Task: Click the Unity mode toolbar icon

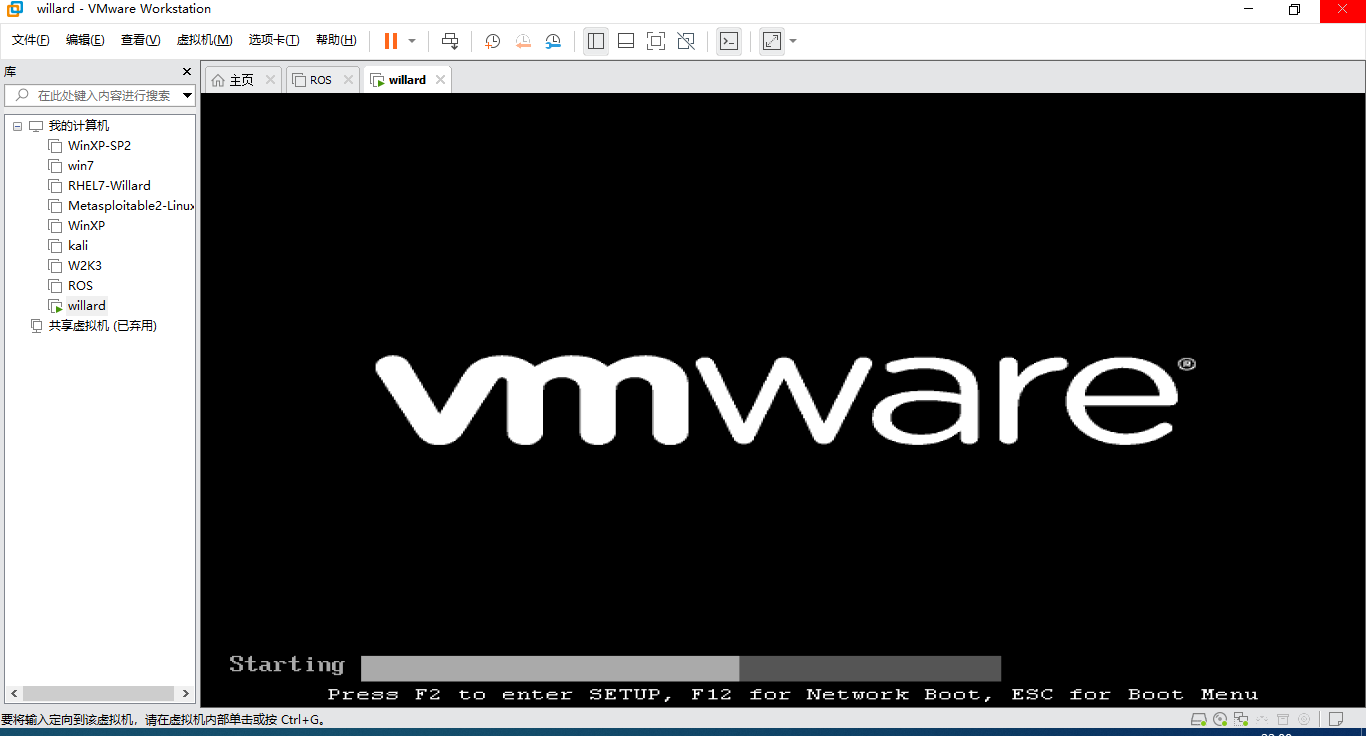Action: [x=686, y=41]
